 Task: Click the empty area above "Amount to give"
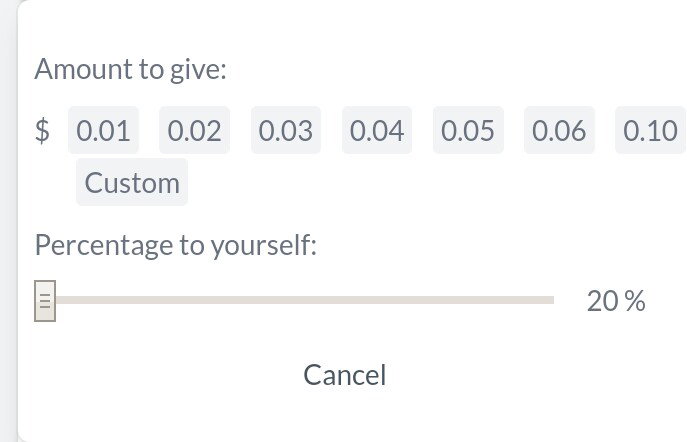(x=351, y=26)
